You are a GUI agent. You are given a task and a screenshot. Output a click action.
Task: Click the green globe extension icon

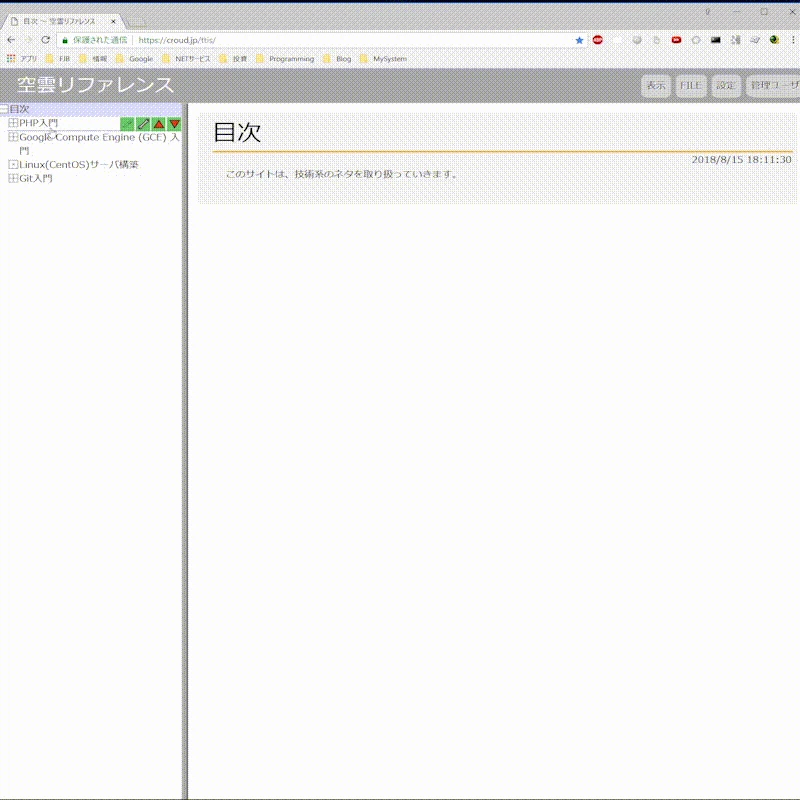pos(774,40)
